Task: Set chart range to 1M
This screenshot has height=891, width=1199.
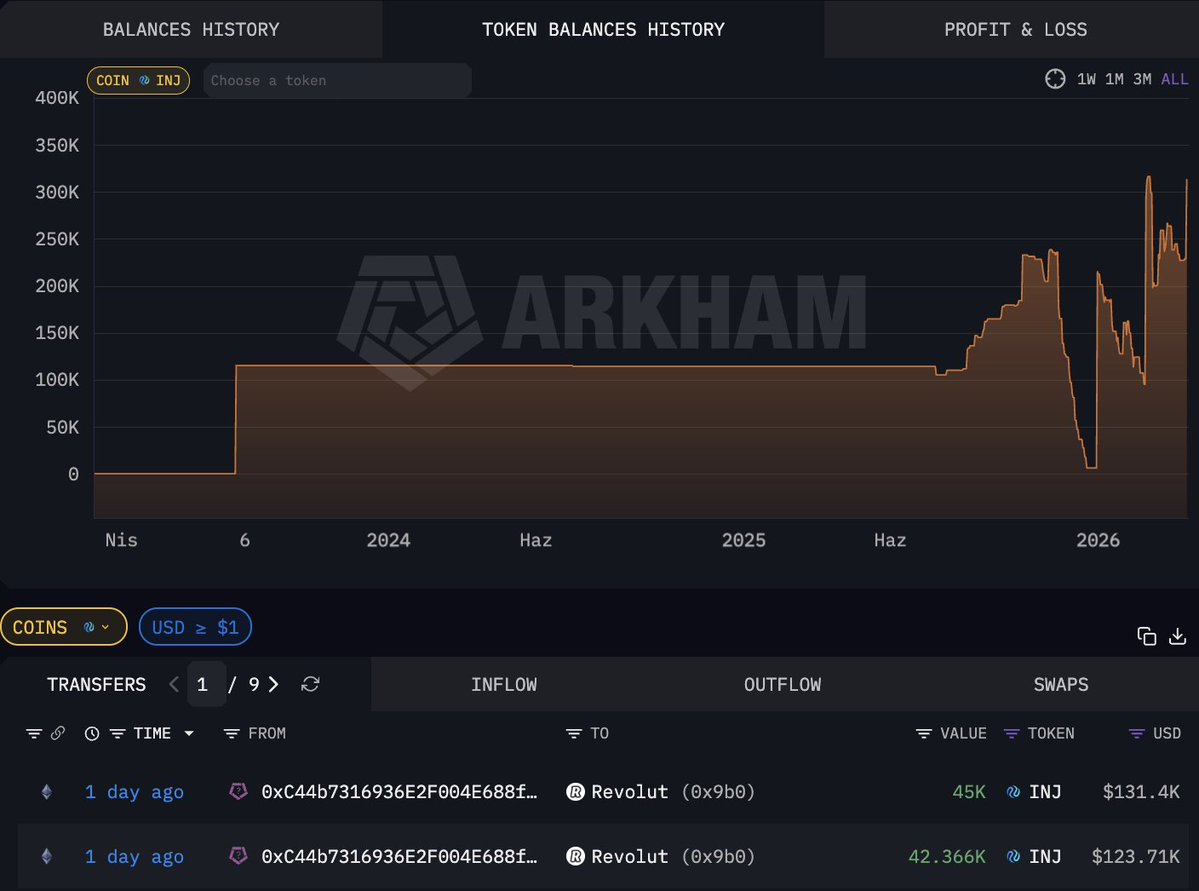Action: [1114, 79]
